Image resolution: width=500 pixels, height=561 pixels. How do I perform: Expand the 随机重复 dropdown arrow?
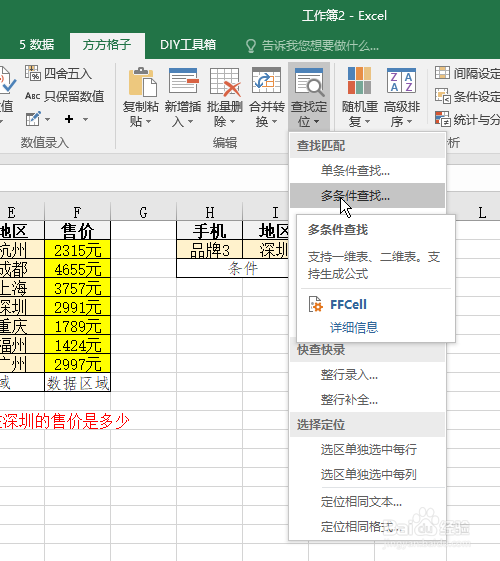367,122
